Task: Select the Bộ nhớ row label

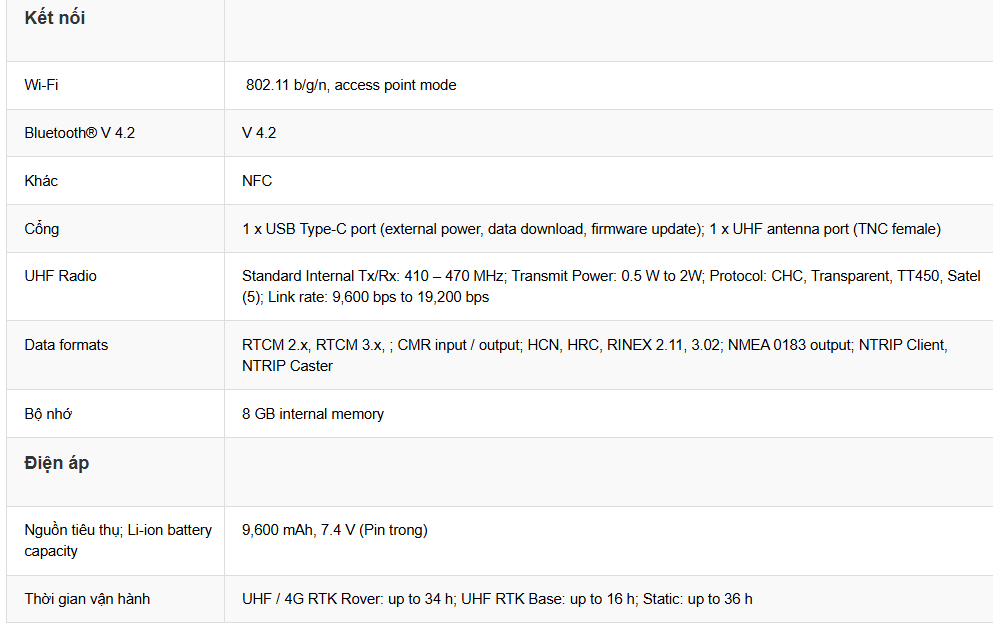Action: click(x=48, y=414)
